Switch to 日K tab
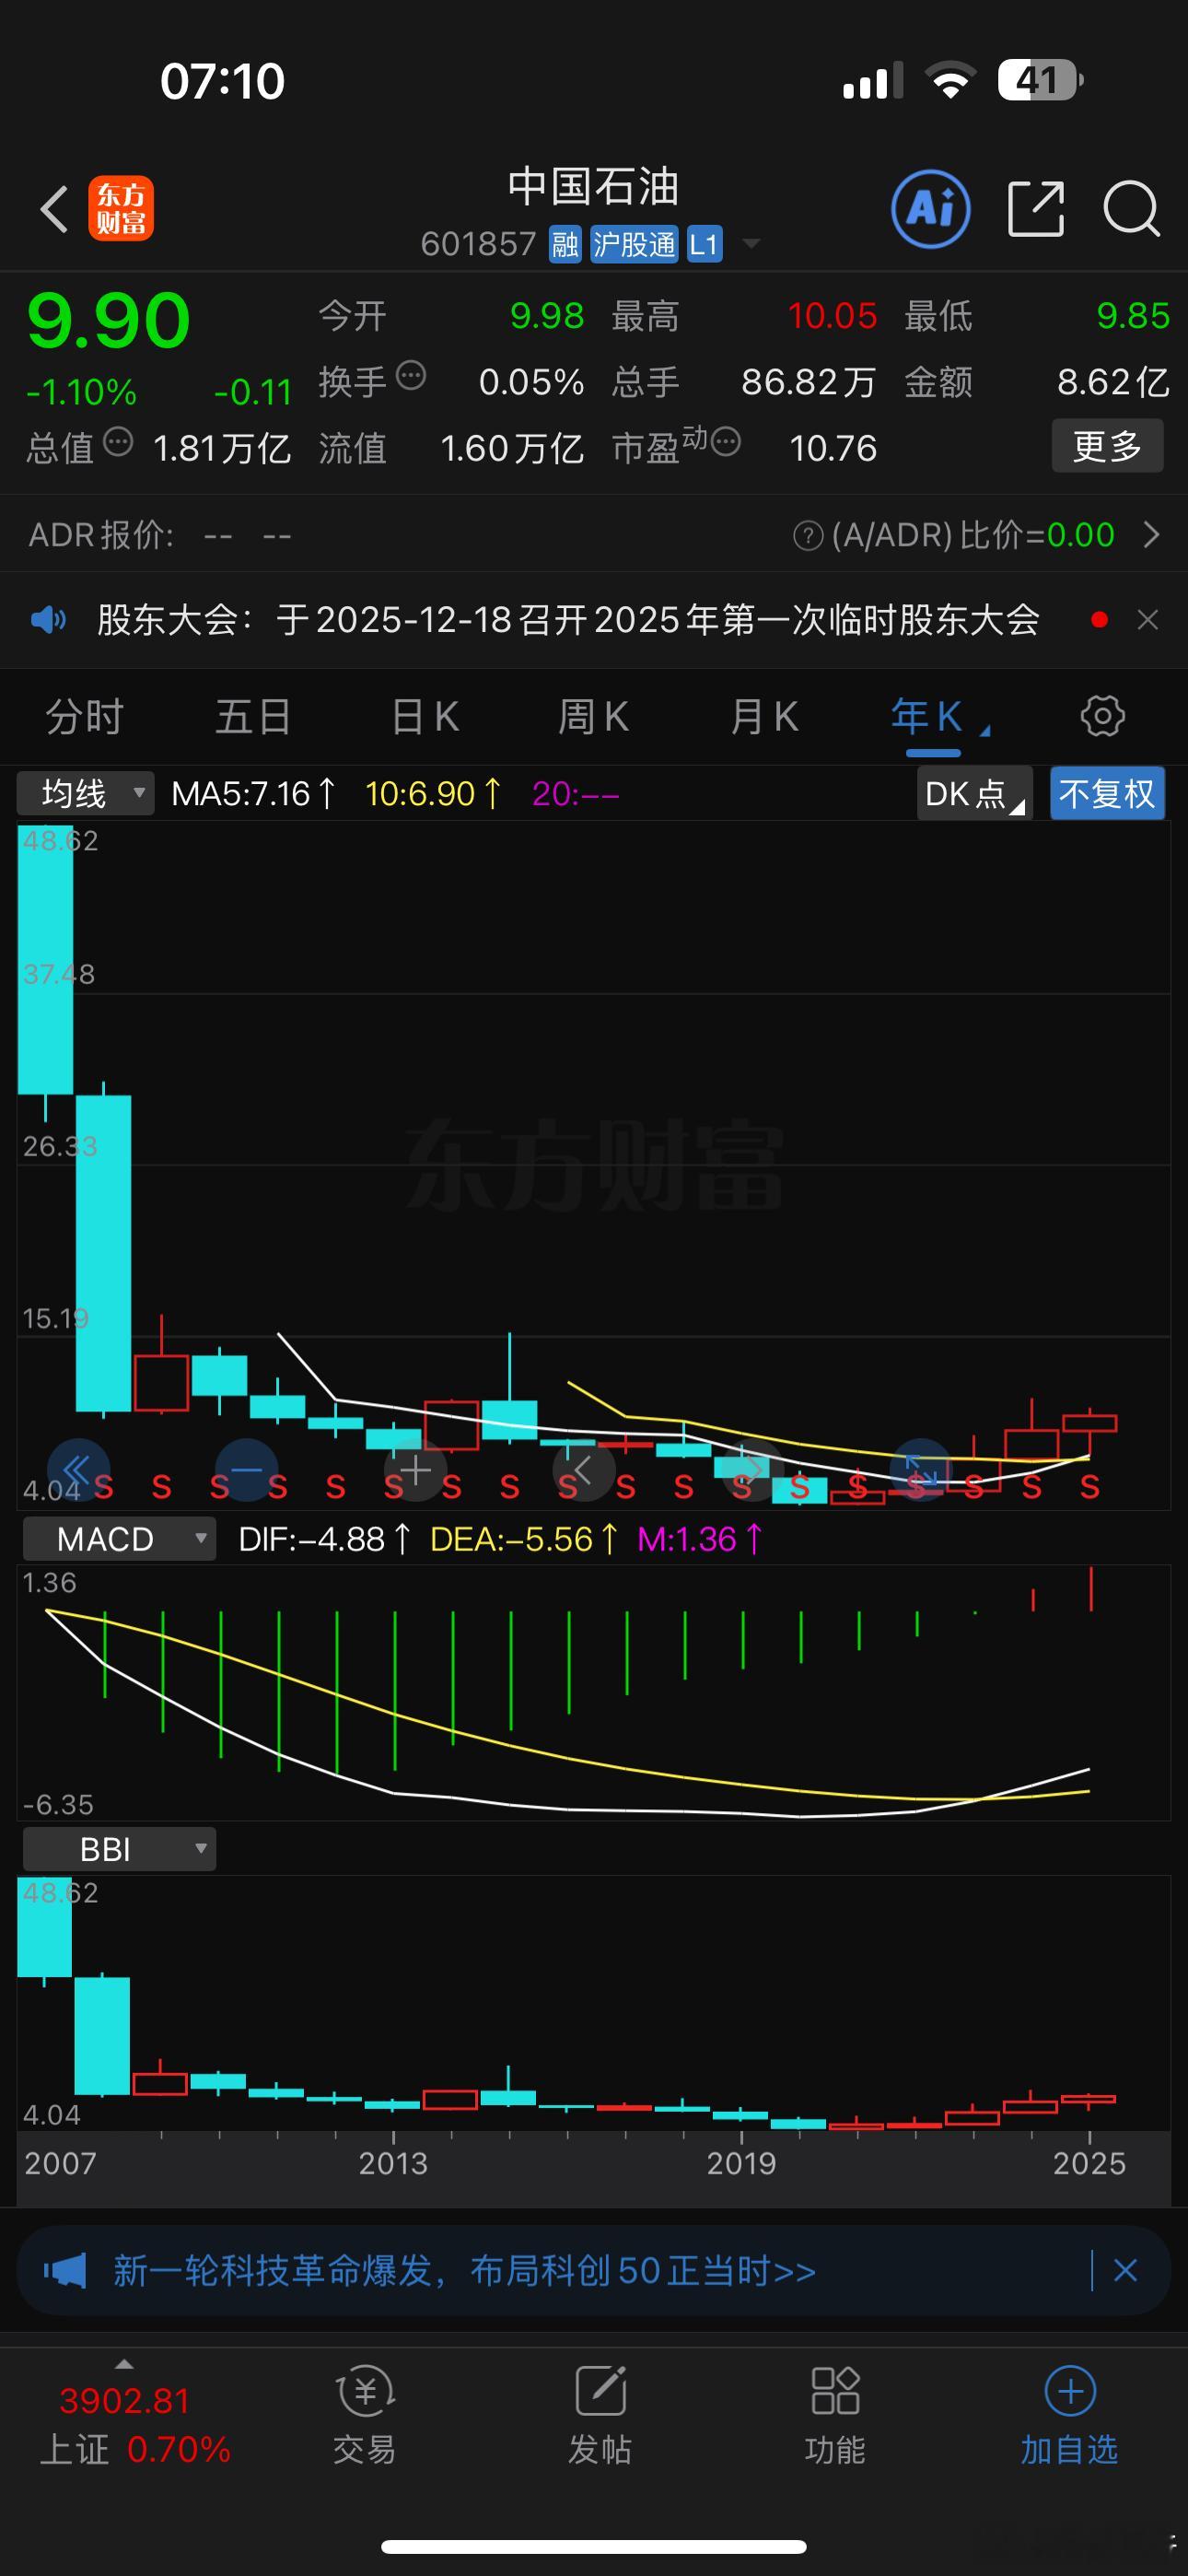 click(425, 717)
